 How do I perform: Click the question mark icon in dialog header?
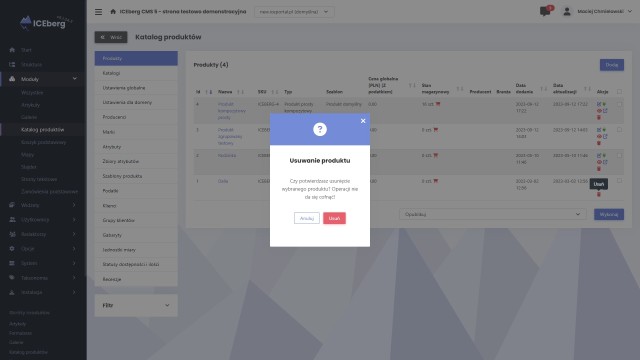point(320,129)
